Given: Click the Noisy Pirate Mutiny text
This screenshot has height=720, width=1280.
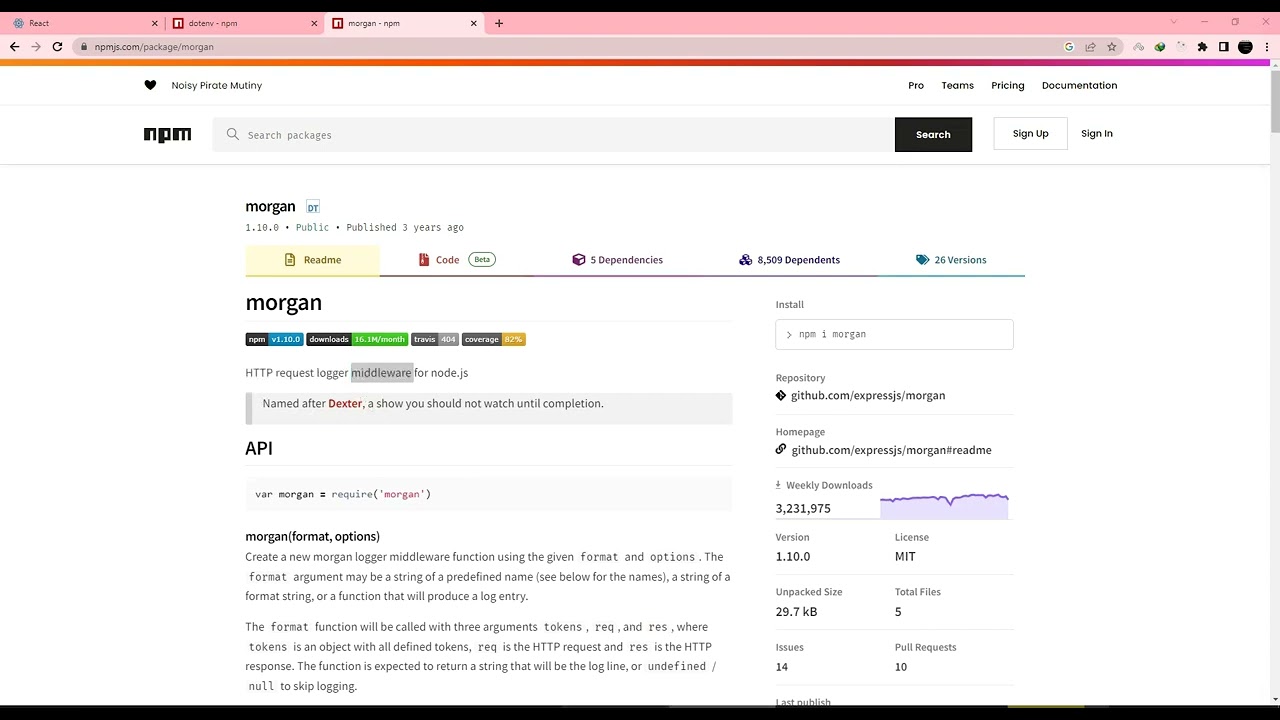Looking at the screenshot, I should 217,86.
